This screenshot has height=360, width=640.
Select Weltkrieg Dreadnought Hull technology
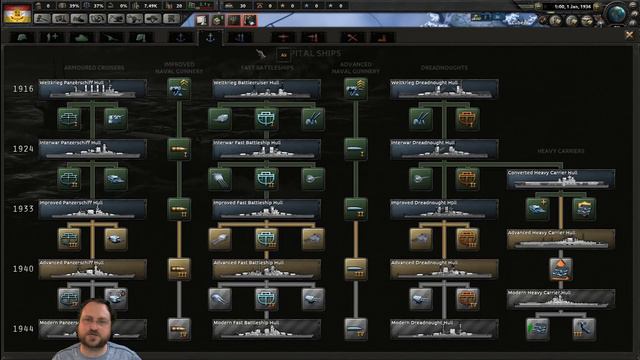point(444,89)
